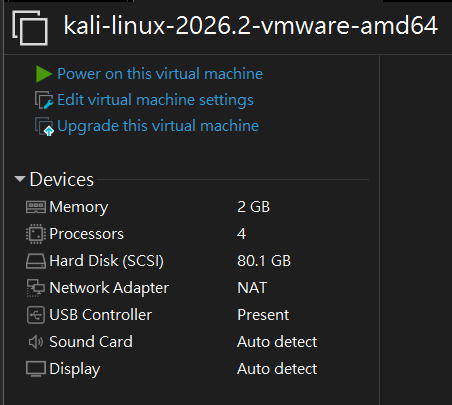Viewport: 452px width, 405px height.
Task: Select the Network Adapter NAT value
Action: click(252, 288)
